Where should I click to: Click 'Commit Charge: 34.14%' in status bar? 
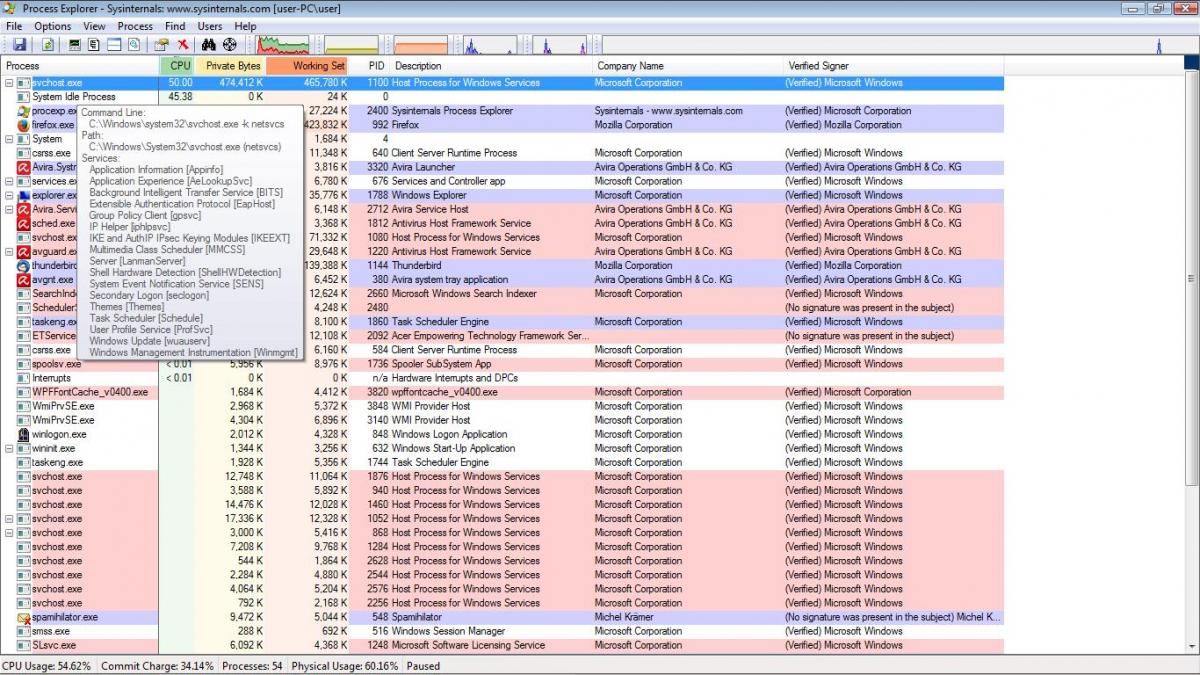pyautogui.click(x=156, y=666)
